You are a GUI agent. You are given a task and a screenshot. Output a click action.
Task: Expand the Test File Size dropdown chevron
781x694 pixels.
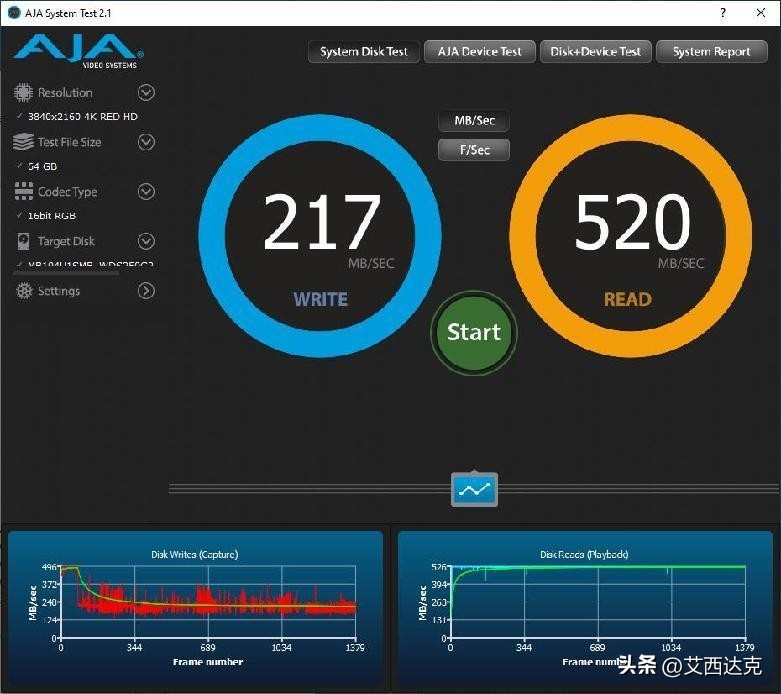tap(146, 142)
